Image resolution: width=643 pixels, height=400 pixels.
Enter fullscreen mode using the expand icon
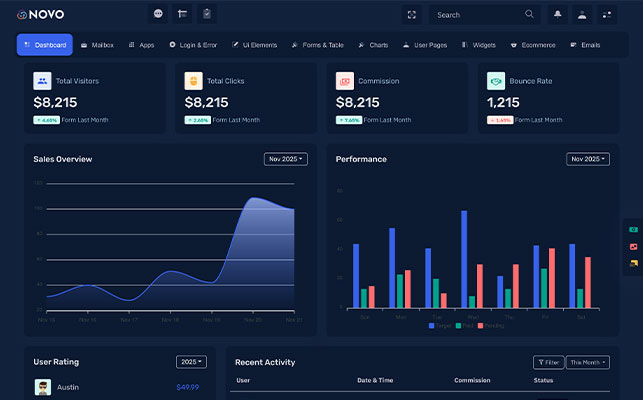411,15
